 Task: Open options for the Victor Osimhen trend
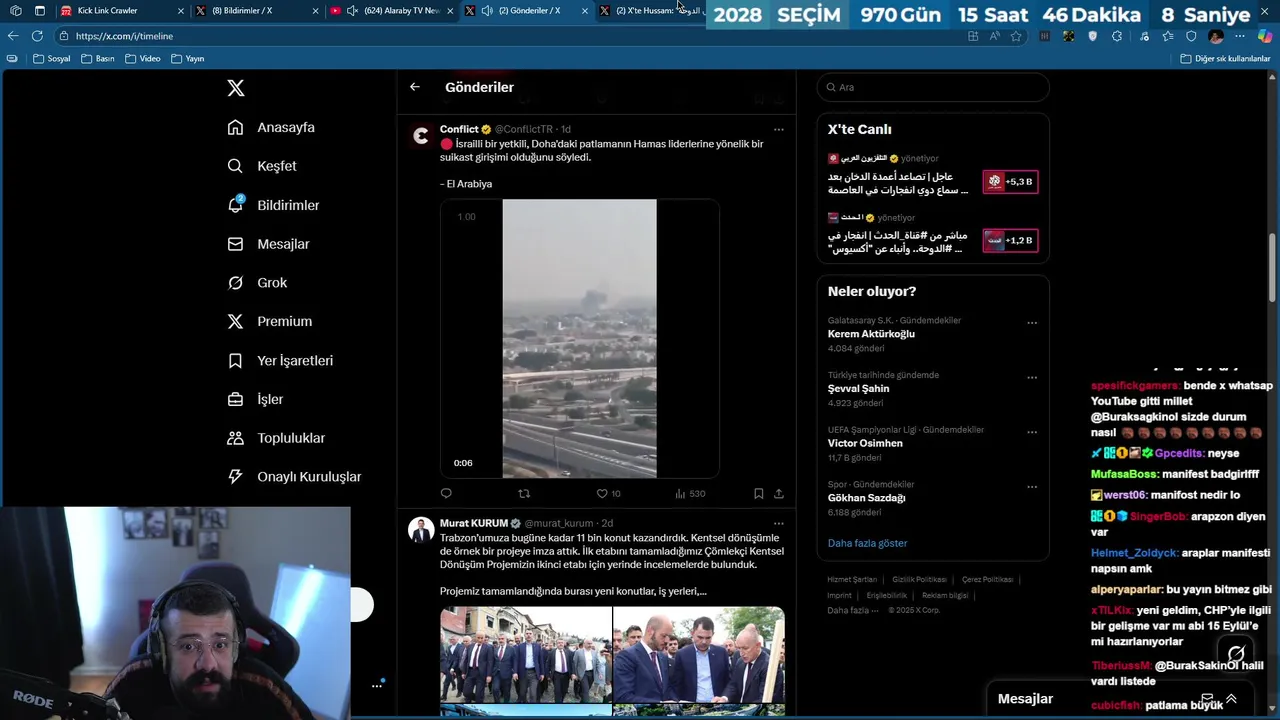tap(1032, 432)
